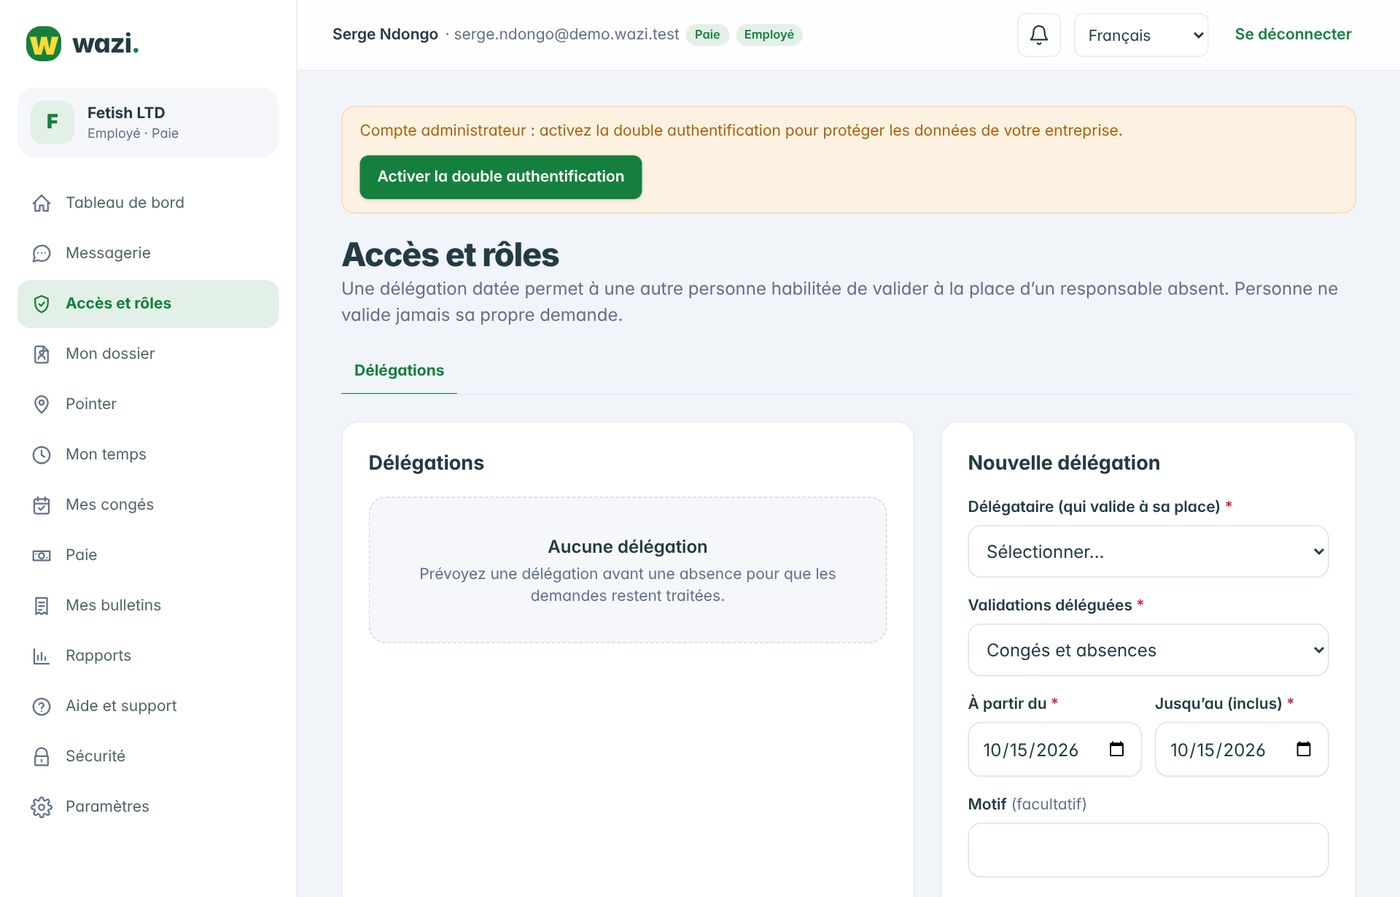Click the wazi logo in the sidebar

click(x=82, y=44)
